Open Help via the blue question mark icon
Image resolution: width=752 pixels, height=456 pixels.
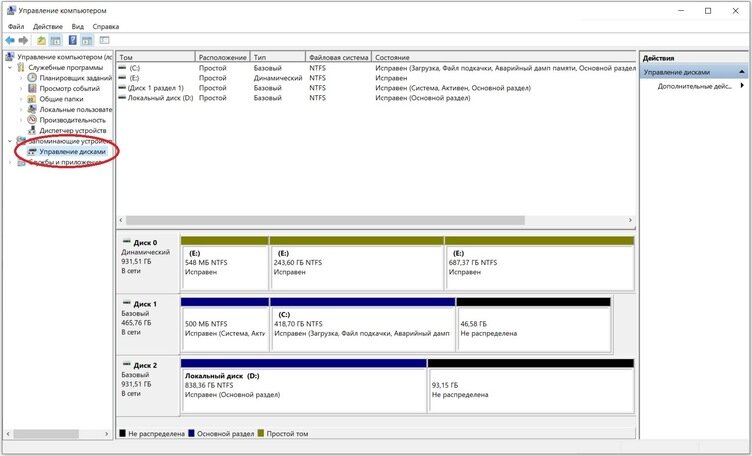(72, 40)
